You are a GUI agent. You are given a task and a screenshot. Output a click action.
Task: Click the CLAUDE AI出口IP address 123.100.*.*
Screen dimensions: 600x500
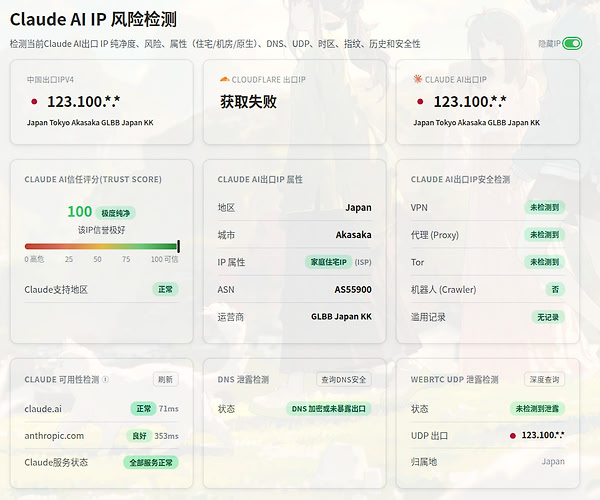[470, 101]
